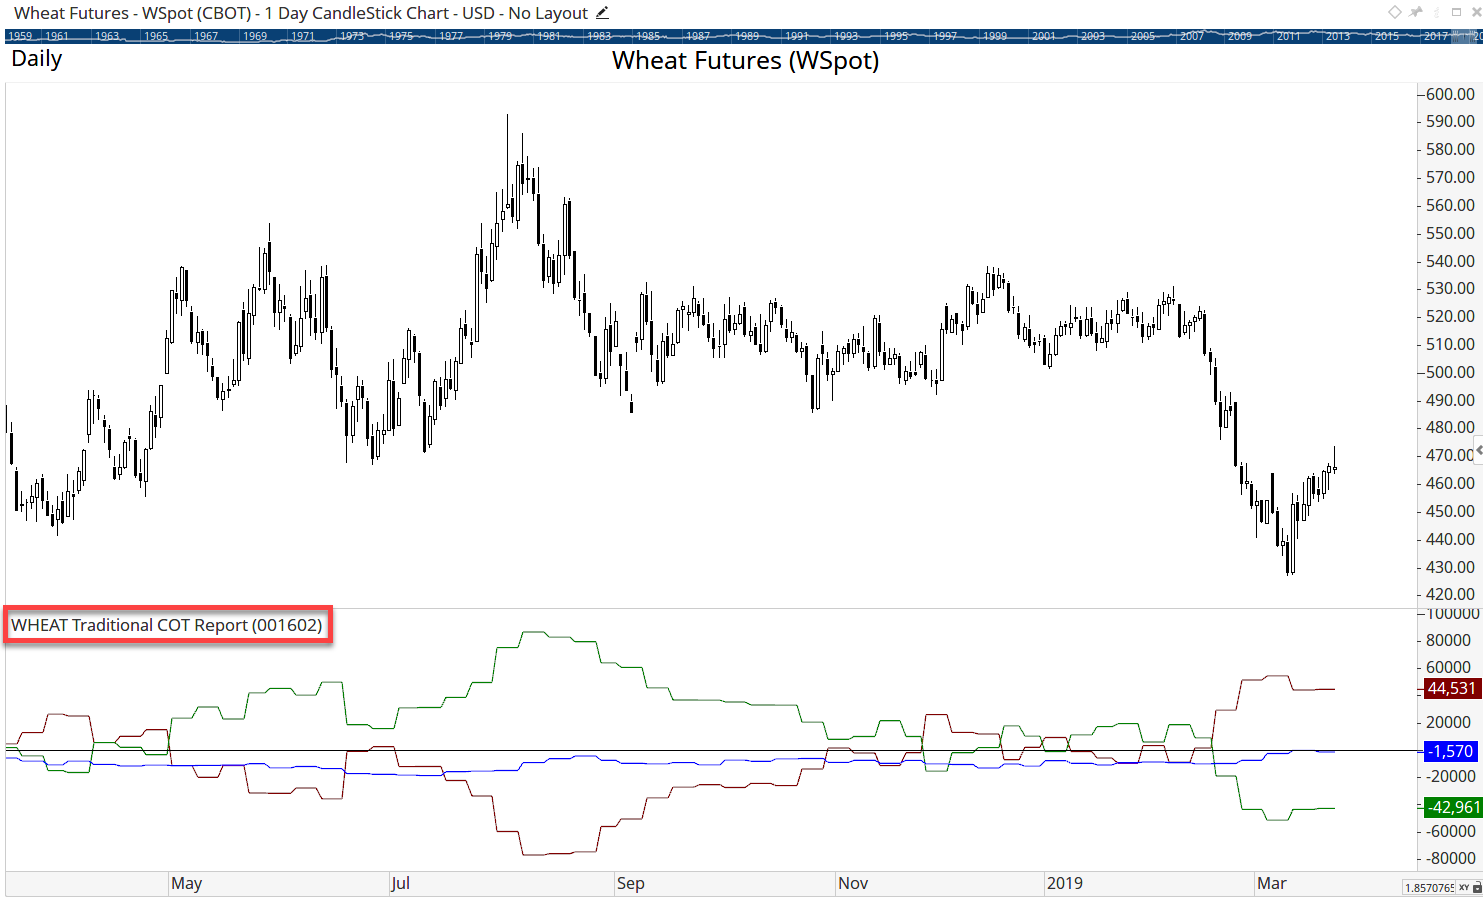Click the 600.00 price axis label

click(1450, 94)
